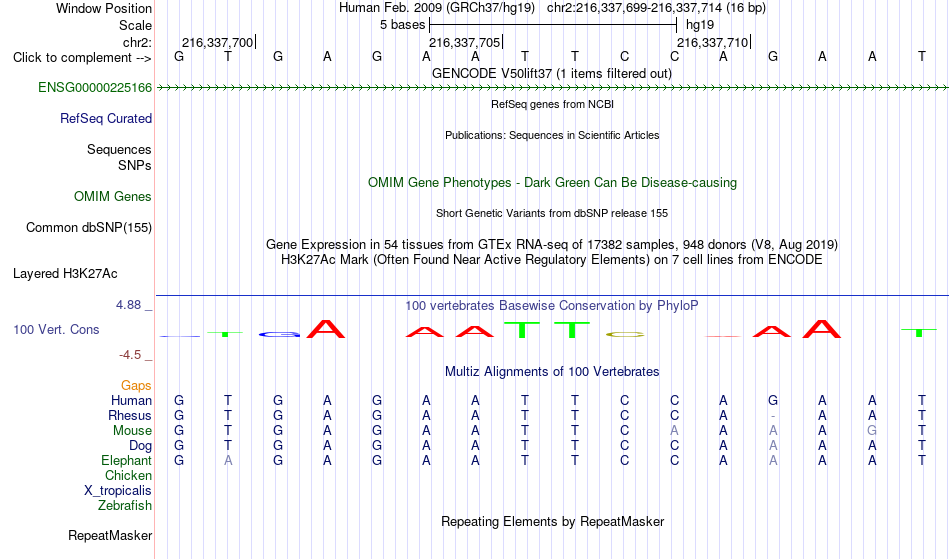Image resolution: width=950 pixels, height=559 pixels.
Task: Click the "Multiz Alignments of 100 Vertebrates" title
Action: [552, 371]
